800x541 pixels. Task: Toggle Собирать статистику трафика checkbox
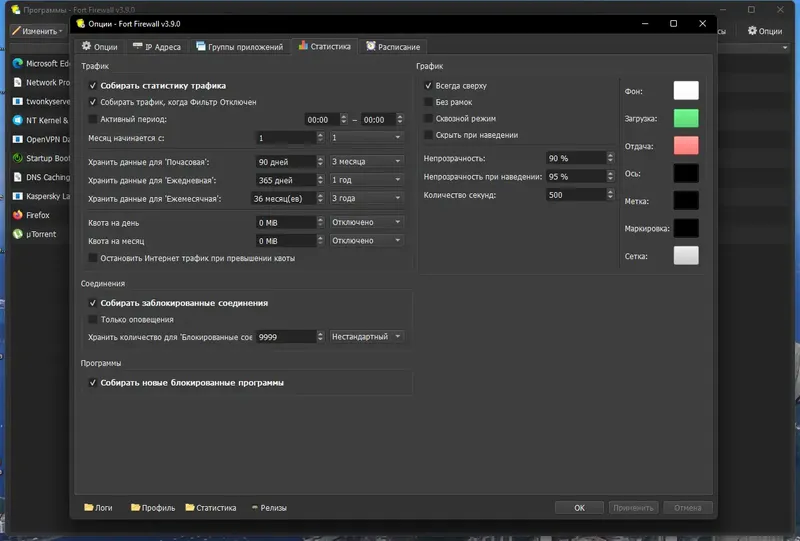92,86
